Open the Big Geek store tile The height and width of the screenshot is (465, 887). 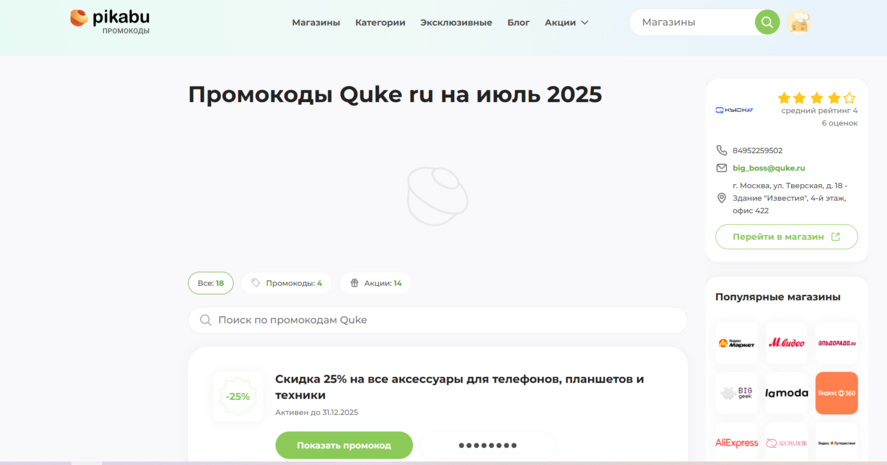tap(737, 393)
